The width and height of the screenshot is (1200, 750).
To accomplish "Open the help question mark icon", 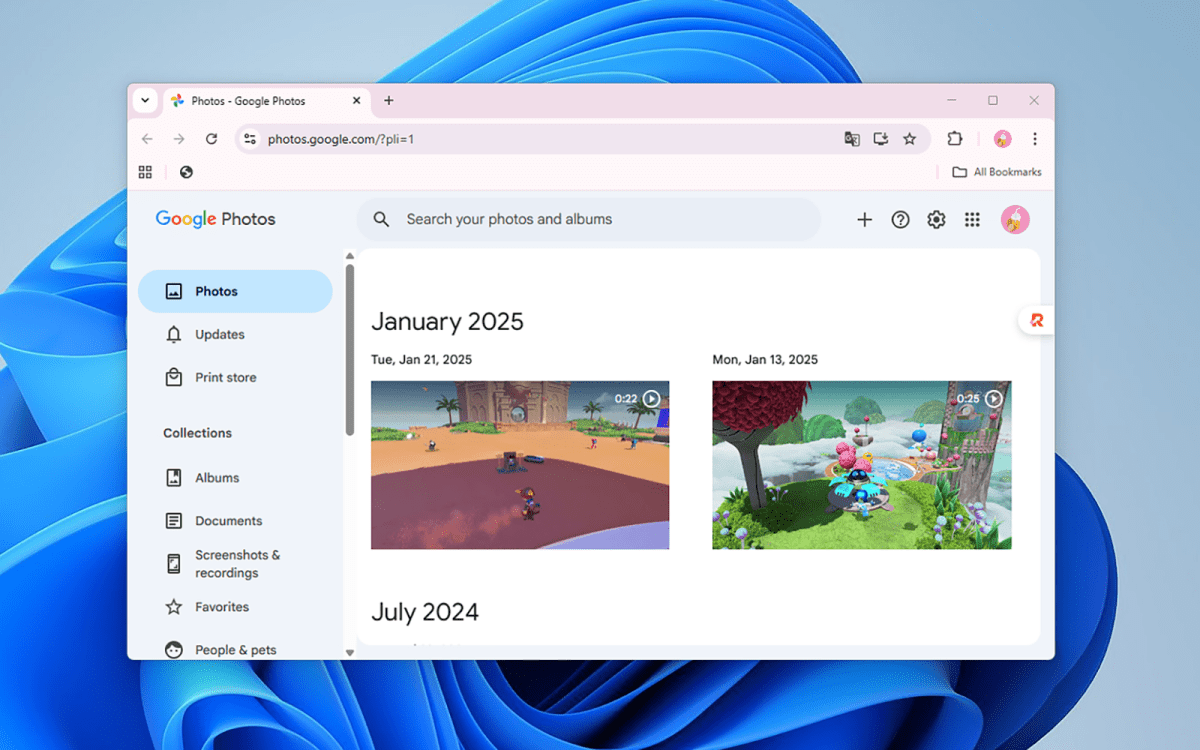I will [x=900, y=220].
